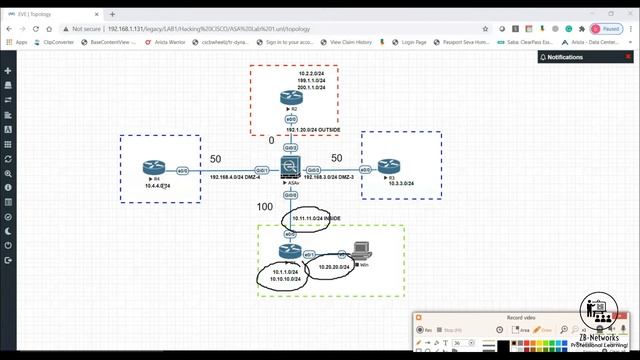The height and width of the screenshot is (360, 640).
Task: Open More actions grid icon in sidebar
Action: [8, 144]
